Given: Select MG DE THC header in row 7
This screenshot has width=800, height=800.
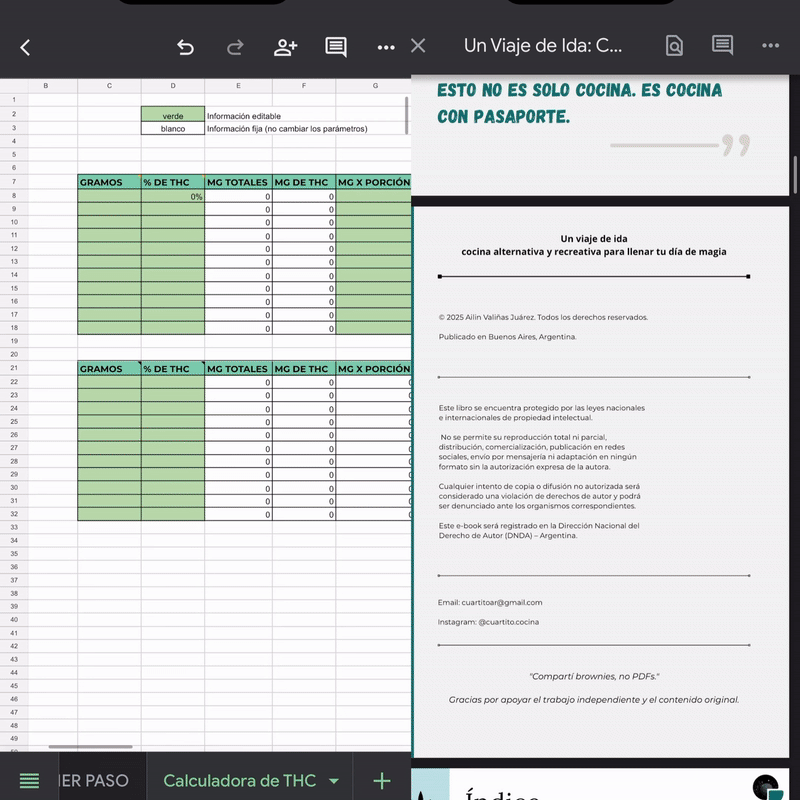Looking at the screenshot, I should point(304,182).
